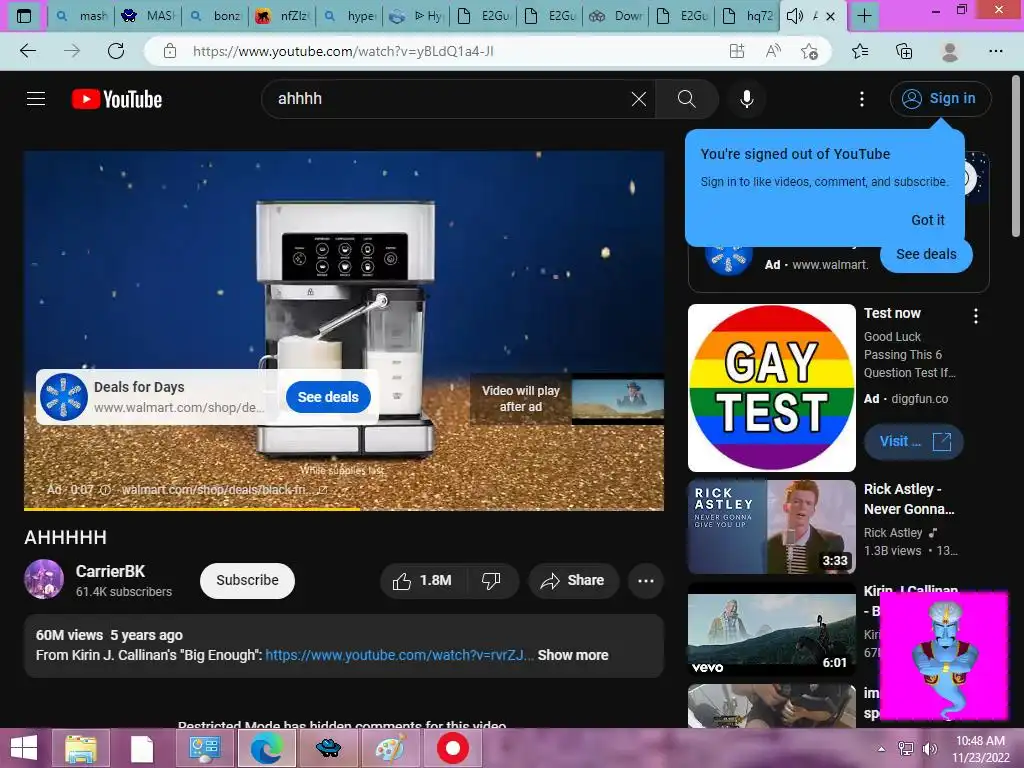
Task: Dislike the AHHHHH video
Action: click(491, 581)
